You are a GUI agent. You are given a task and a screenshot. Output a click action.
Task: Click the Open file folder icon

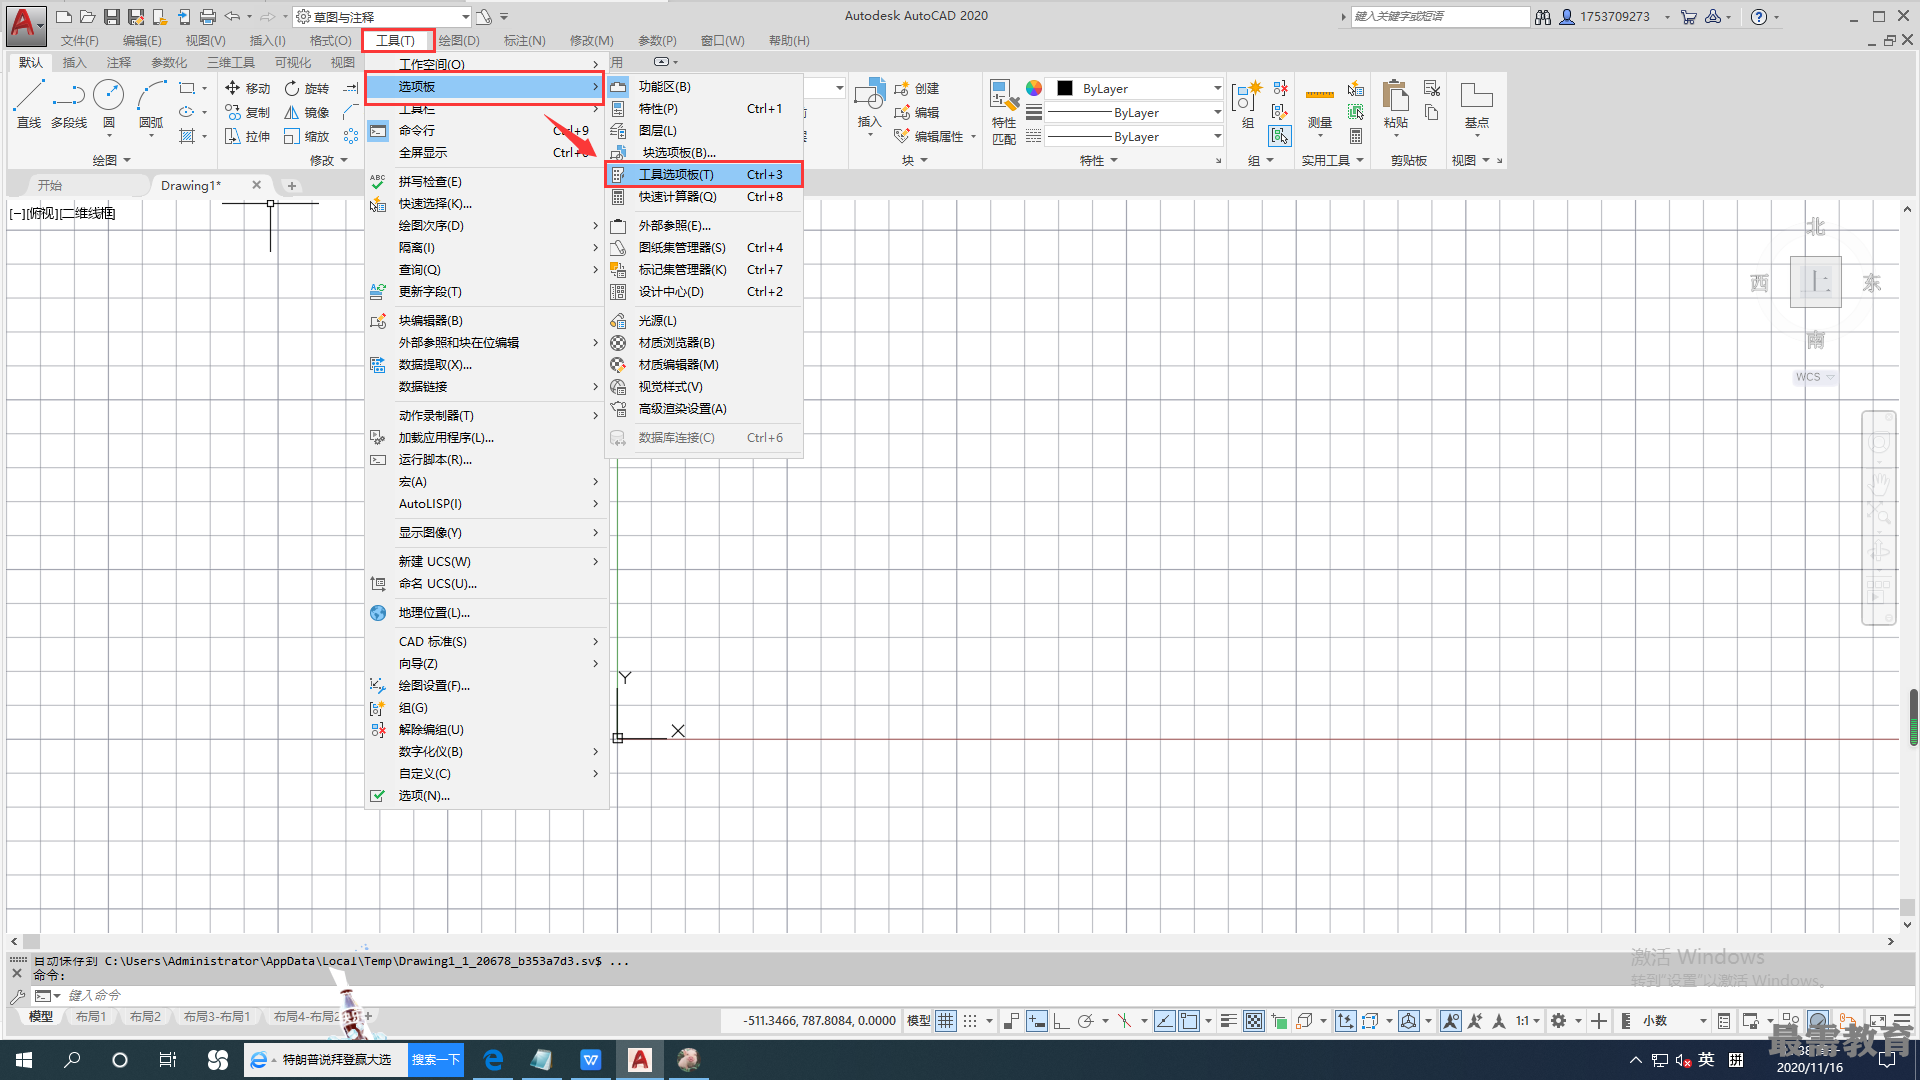pyautogui.click(x=87, y=16)
